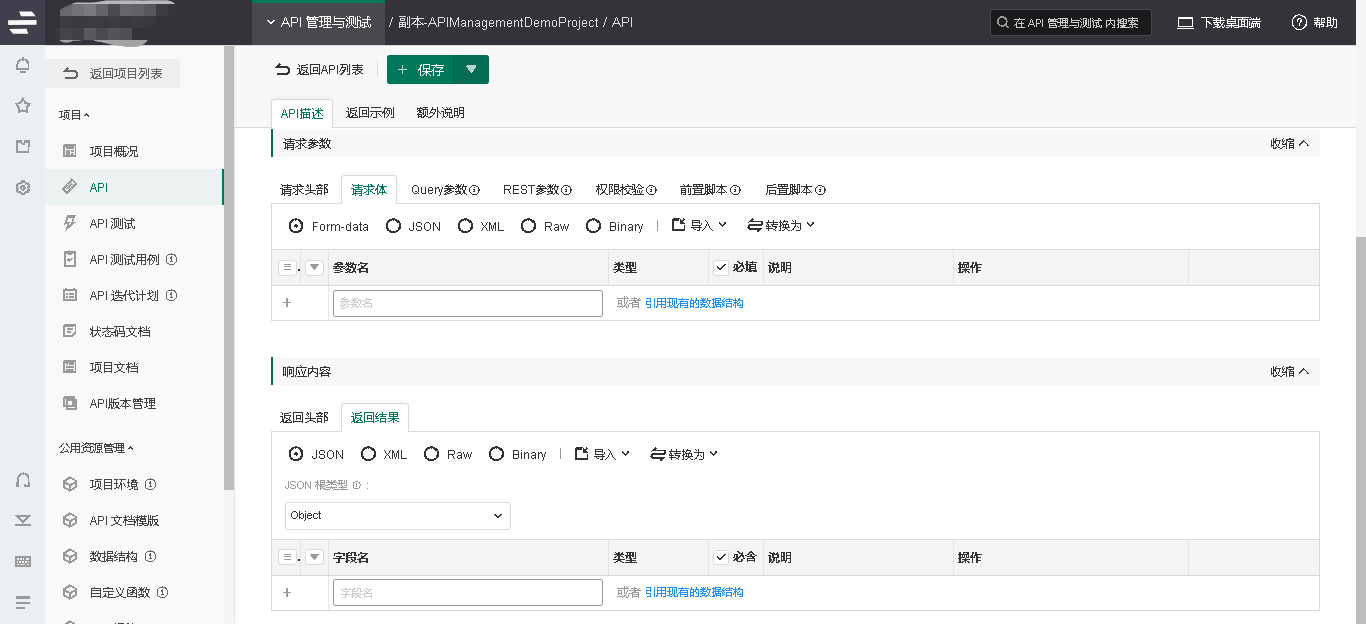Open 数据结构 in the sidebar

113,556
